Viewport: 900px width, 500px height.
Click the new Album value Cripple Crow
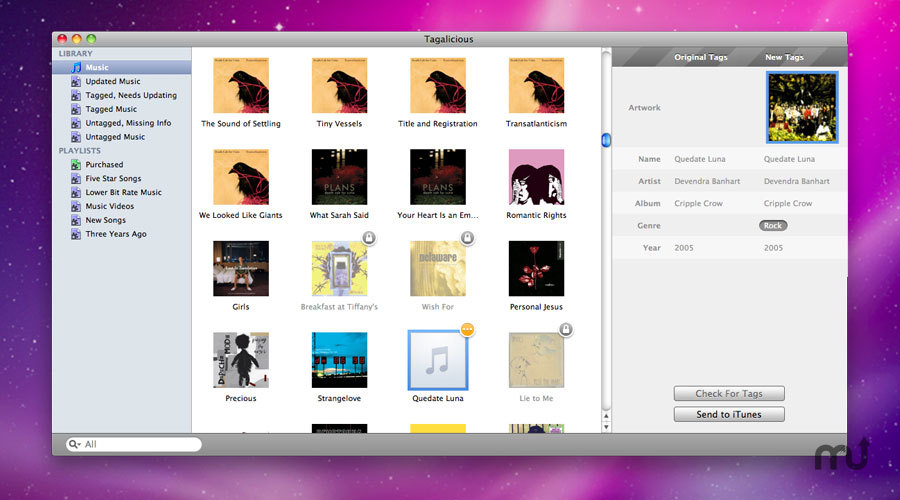point(788,203)
